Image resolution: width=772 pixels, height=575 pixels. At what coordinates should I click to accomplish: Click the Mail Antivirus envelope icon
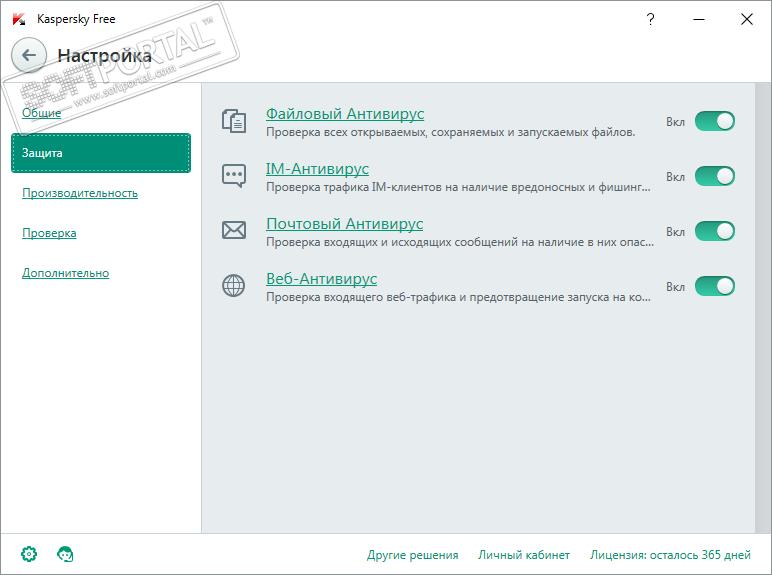point(234,230)
